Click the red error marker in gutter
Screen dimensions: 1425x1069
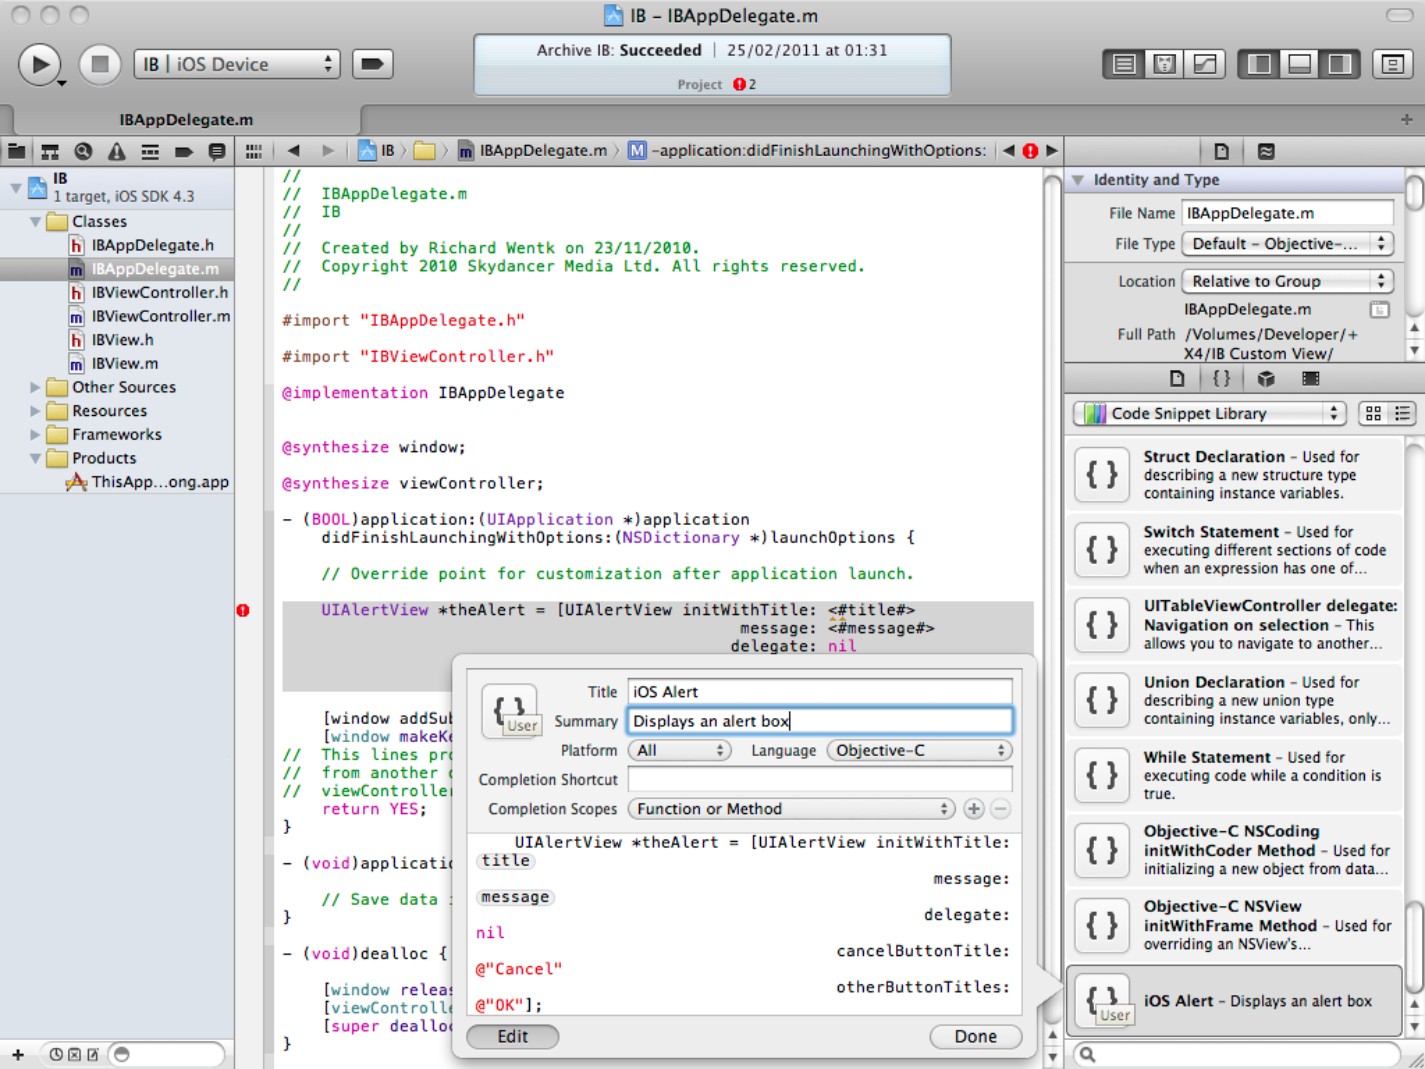click(243, 610)
